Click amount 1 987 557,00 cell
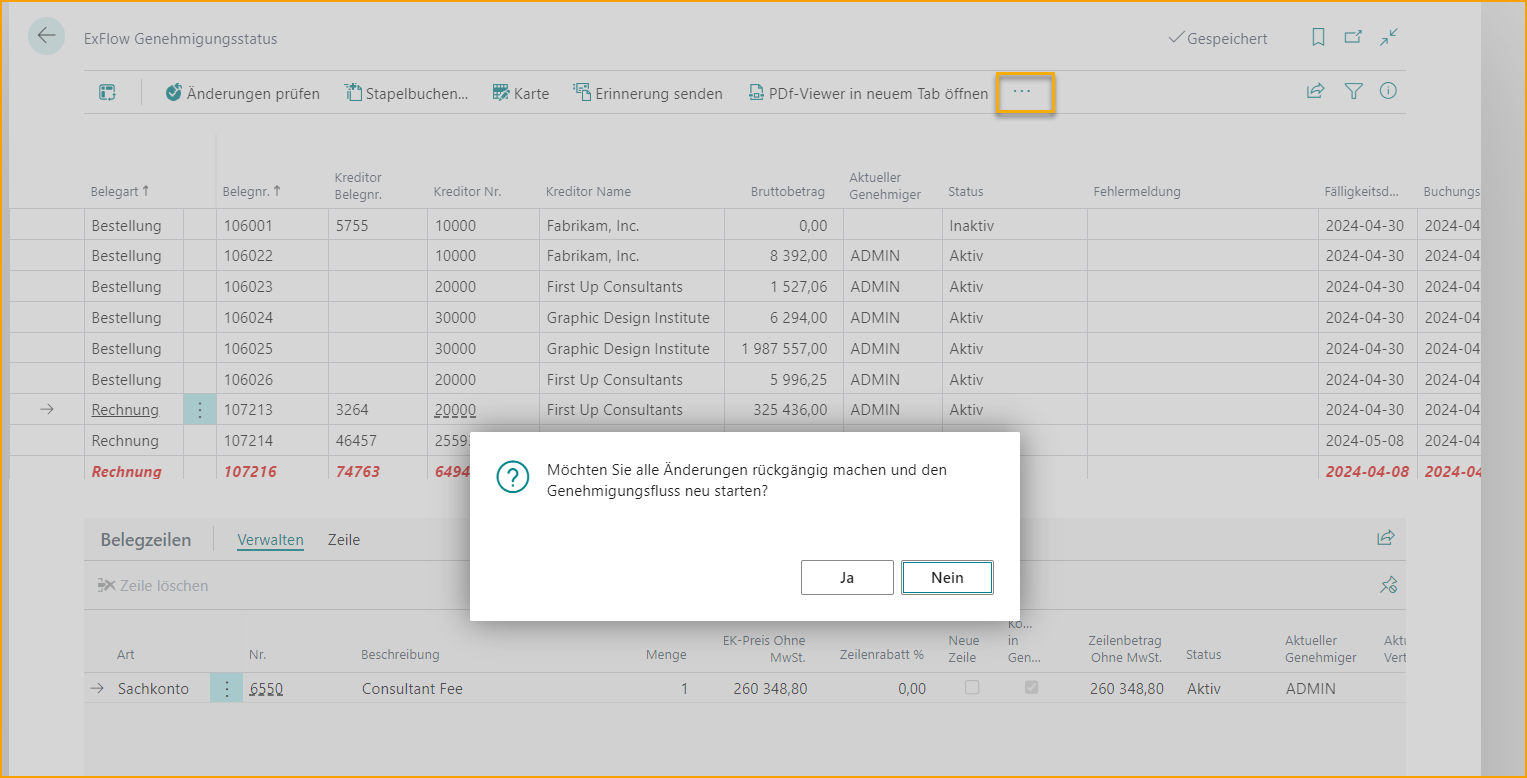 784,349
